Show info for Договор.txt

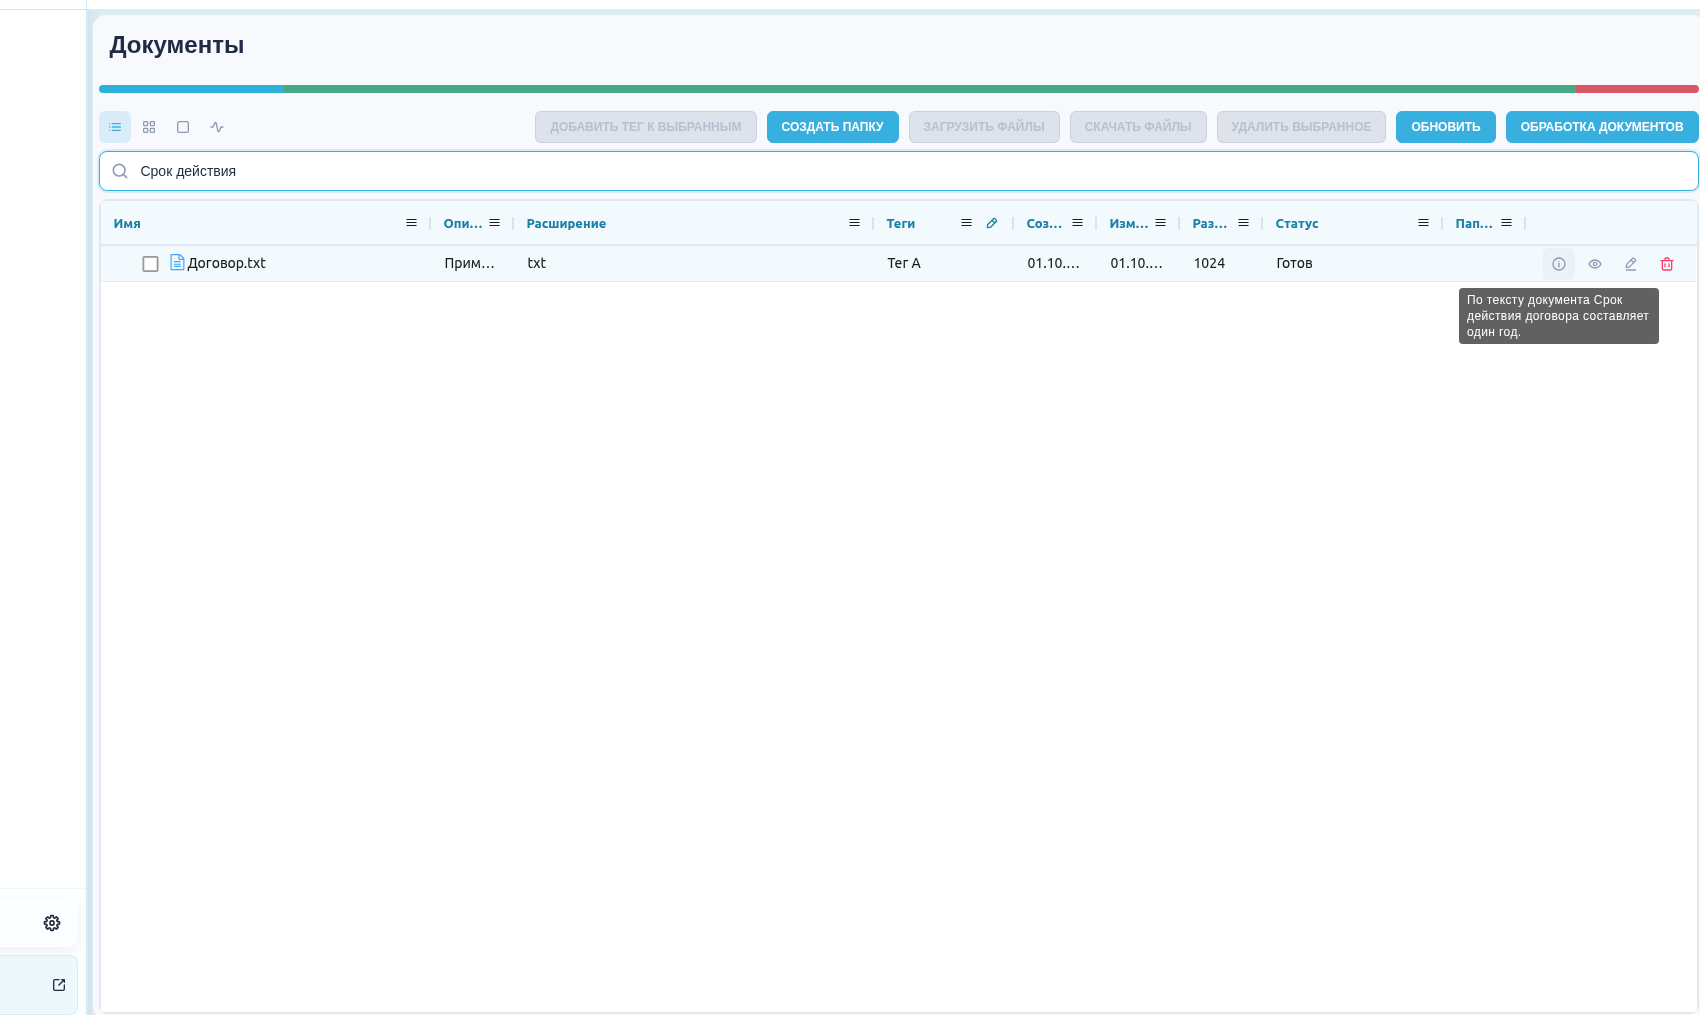click(1559, 264)
